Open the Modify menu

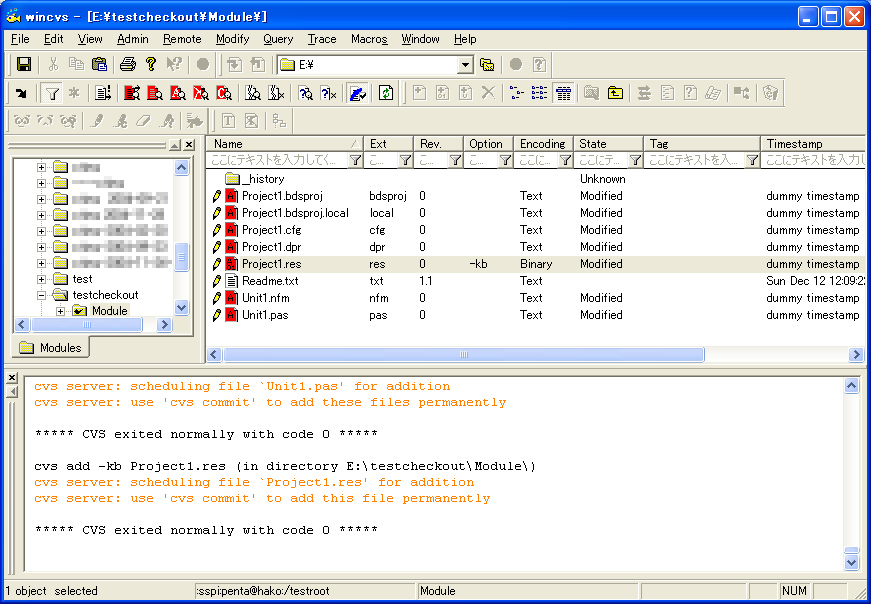tap(232, 39)
